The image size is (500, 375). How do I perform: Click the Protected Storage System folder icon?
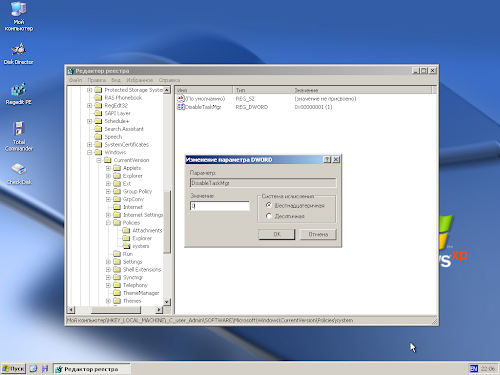click(98, 90)
